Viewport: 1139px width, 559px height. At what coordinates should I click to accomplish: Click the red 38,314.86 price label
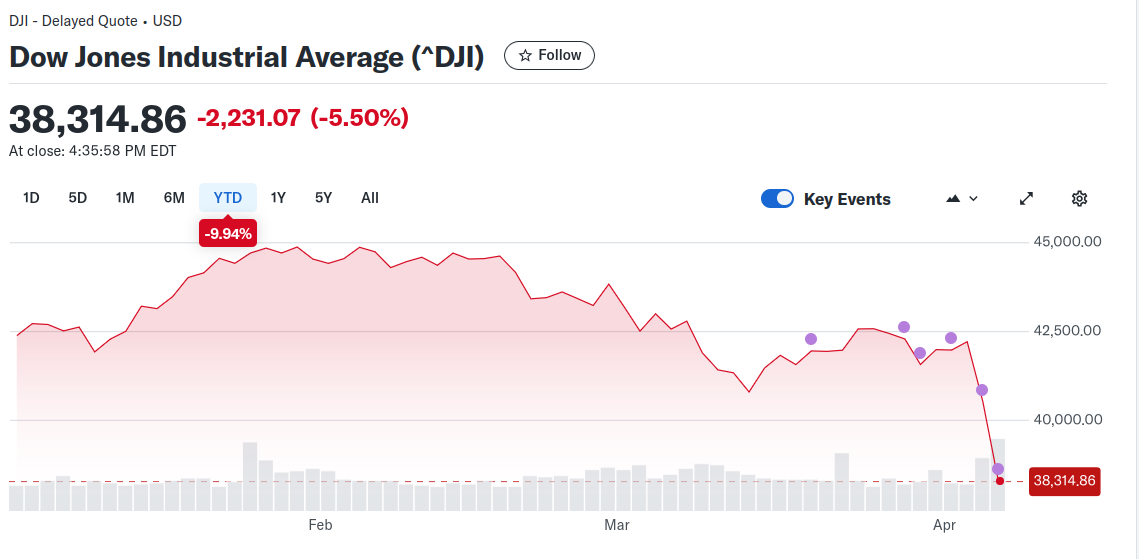1064,481
